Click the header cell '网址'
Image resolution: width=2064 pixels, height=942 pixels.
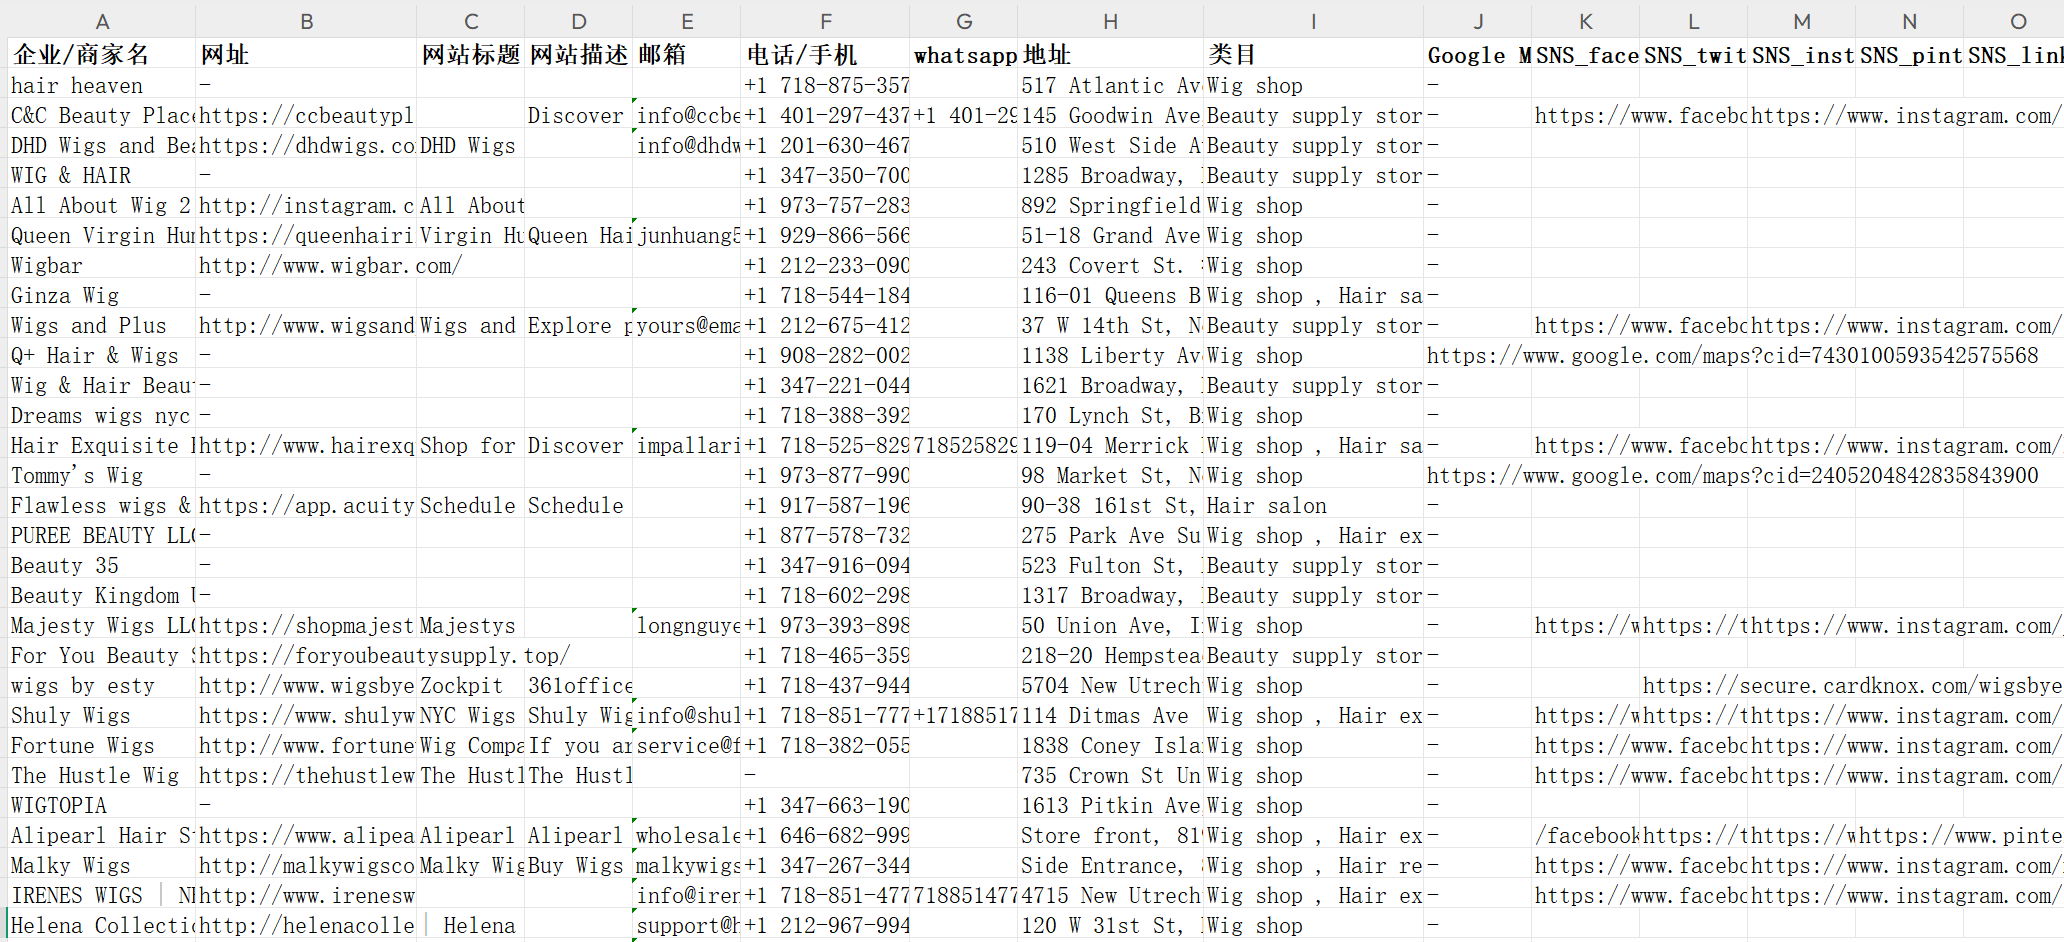[306, 55]
